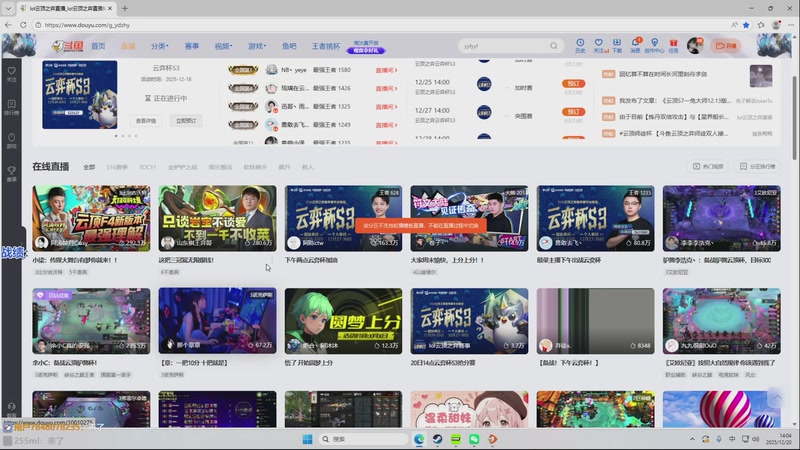Expand the 视频 dropdown menu
The width and height of the screenshot is (800, 450).
coord(223,46)
